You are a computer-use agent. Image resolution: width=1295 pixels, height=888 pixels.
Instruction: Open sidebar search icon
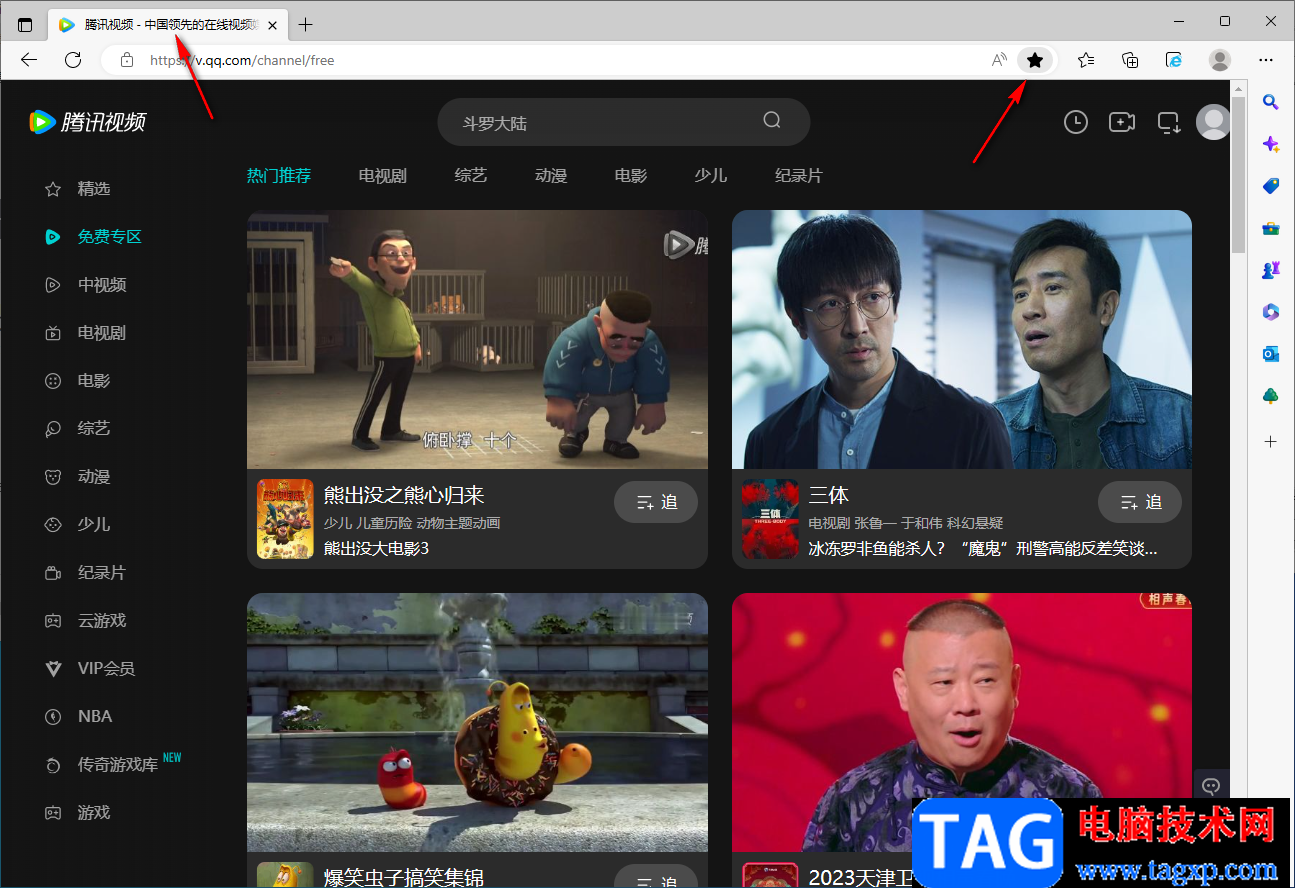coord(1270,101)
